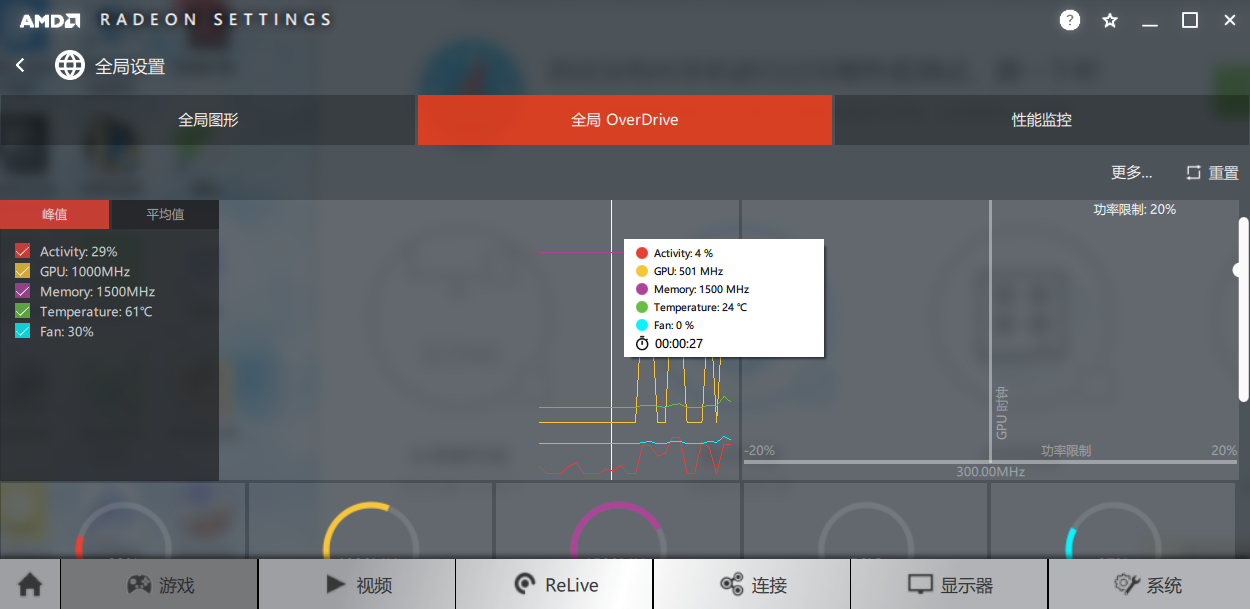
Task: Open the 系统 section
Action: coord(1148,585)
